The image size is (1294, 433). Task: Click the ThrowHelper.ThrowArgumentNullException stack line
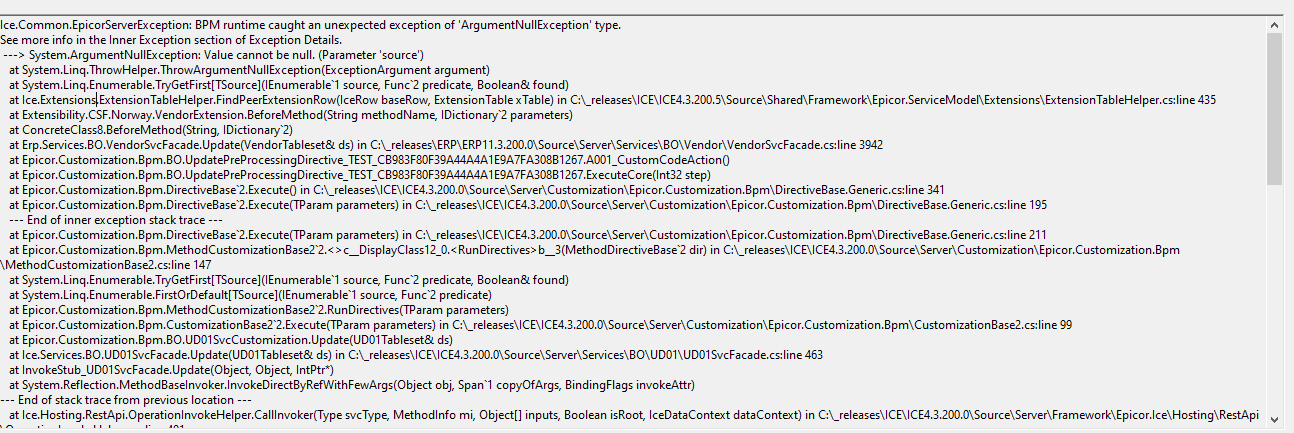click(249, 70)
